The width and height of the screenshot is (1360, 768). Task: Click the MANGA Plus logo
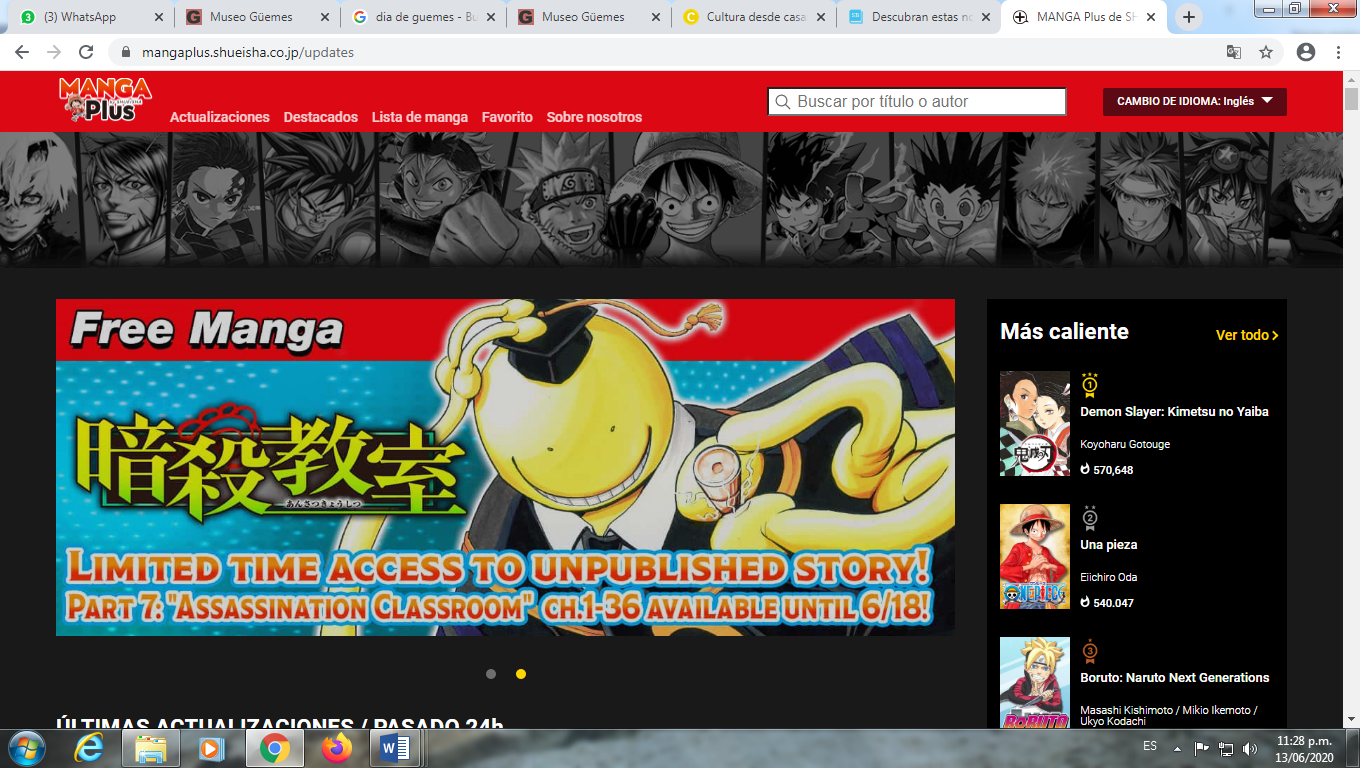click(104, 100)
